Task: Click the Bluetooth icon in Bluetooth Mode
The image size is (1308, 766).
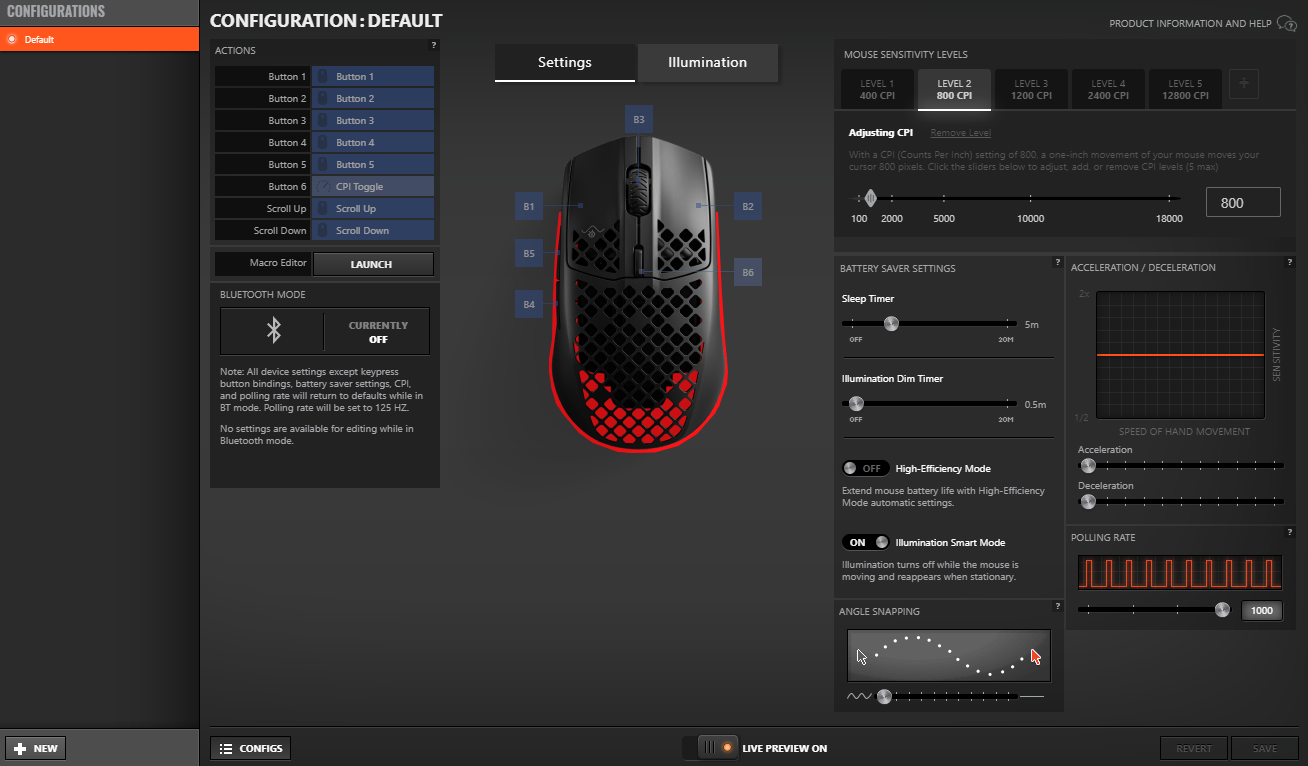Action: (x=274, y=331)
